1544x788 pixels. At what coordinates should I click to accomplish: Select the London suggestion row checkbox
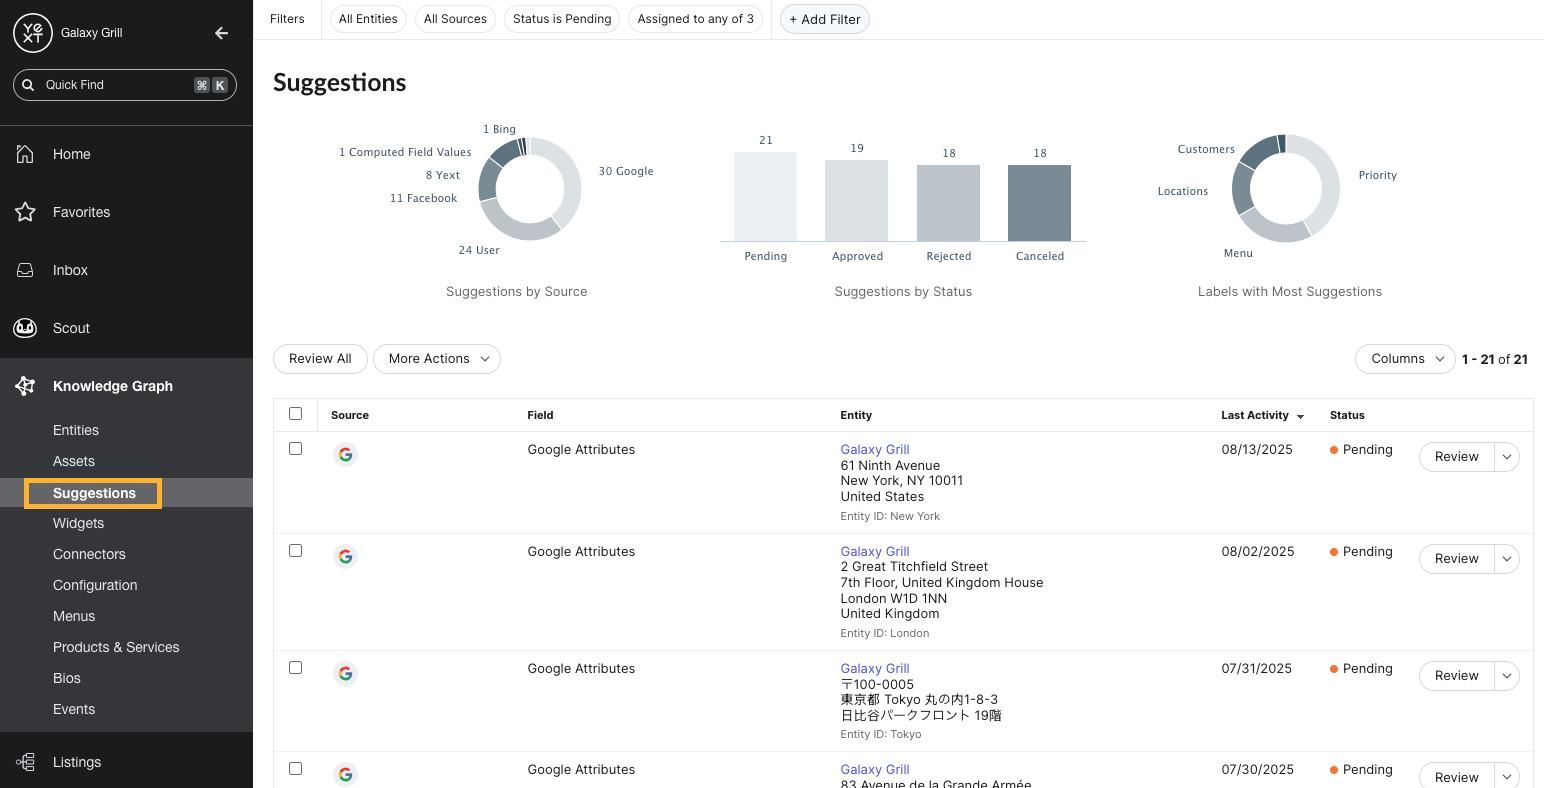click(295, 551)
